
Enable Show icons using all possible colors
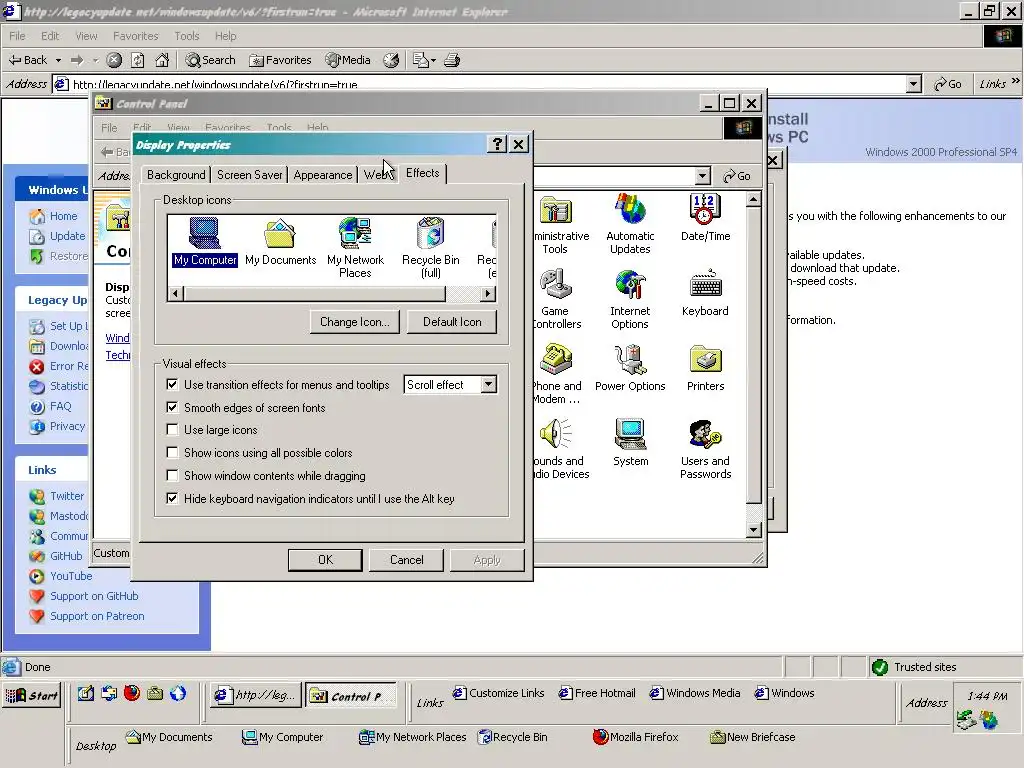pos(172,452)
